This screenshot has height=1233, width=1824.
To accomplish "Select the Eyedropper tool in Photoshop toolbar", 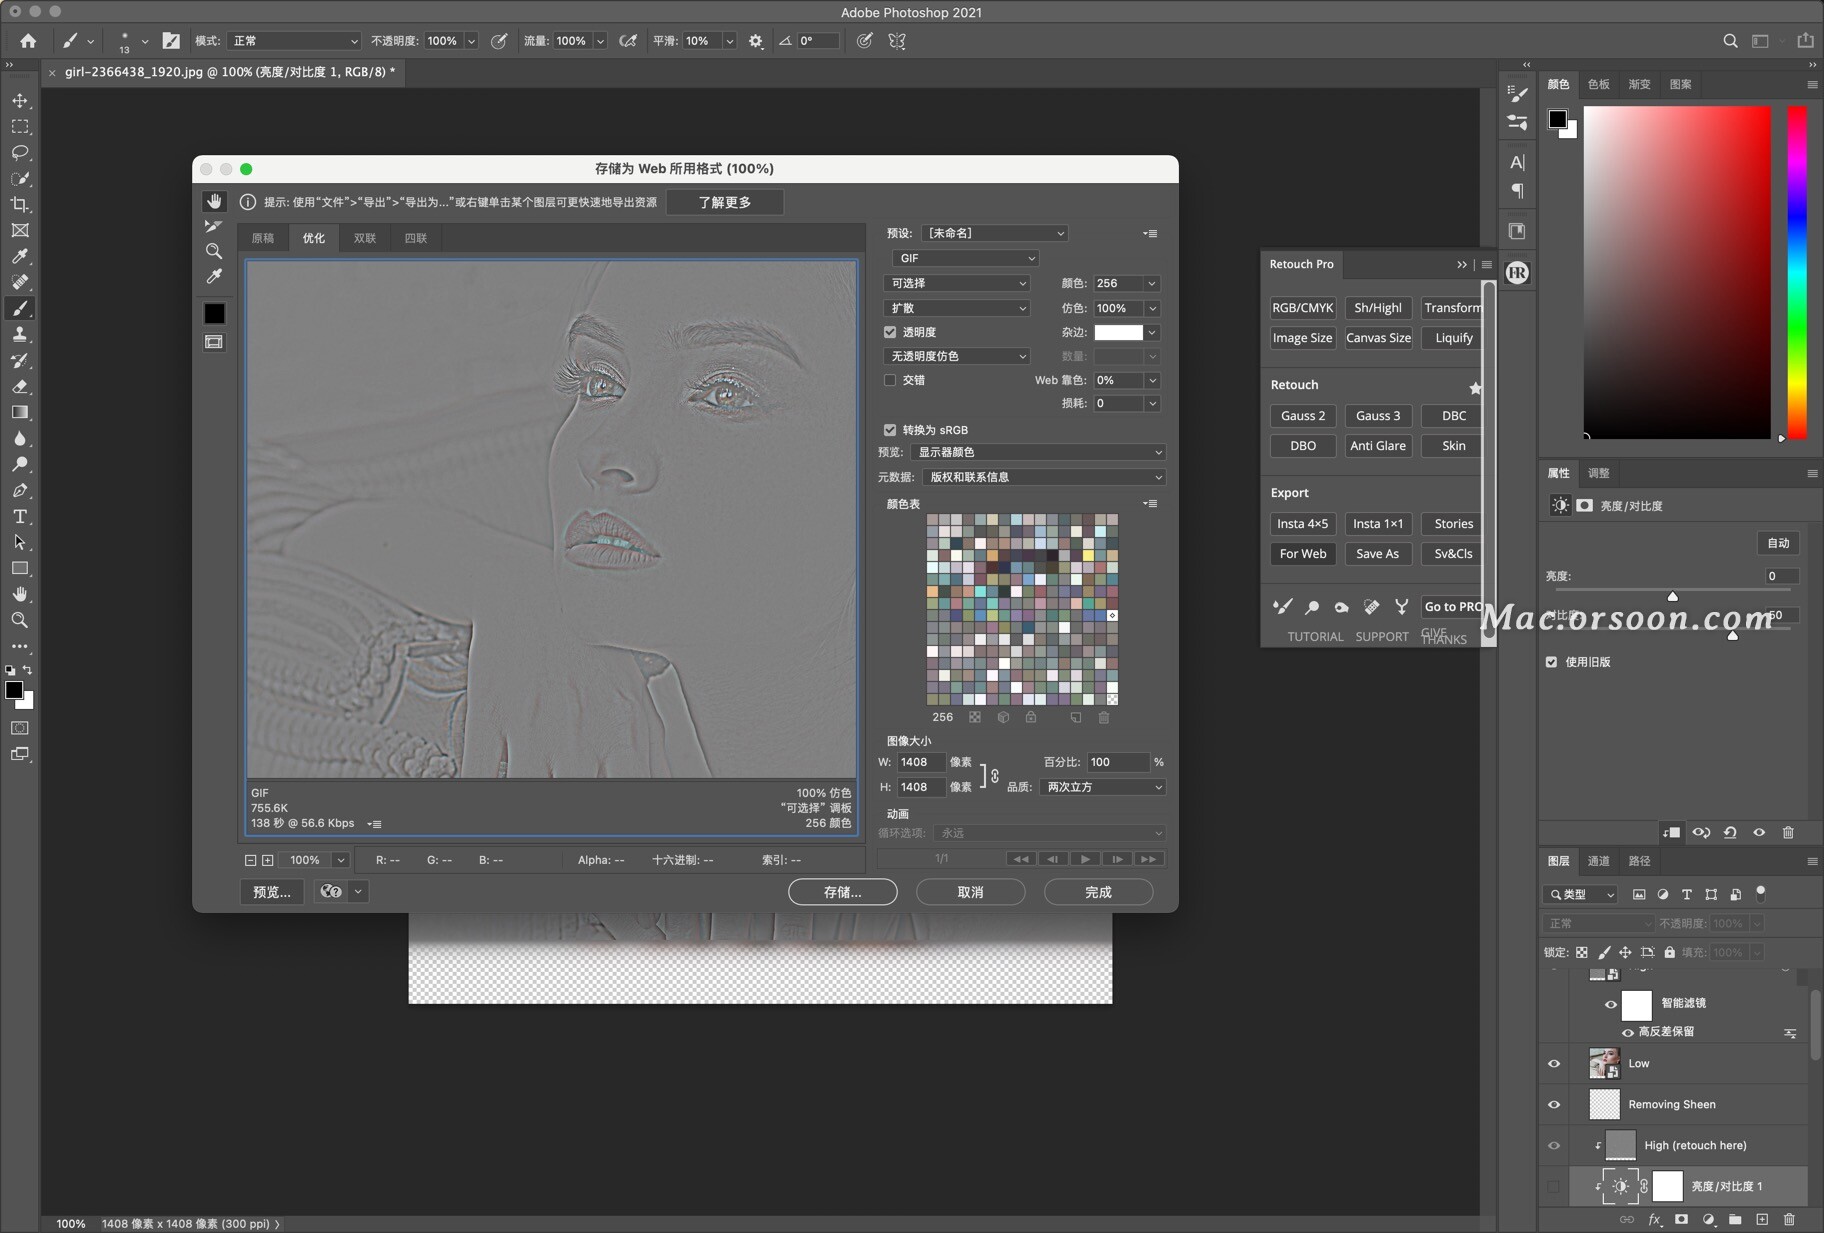I will [x=20, y=257].
